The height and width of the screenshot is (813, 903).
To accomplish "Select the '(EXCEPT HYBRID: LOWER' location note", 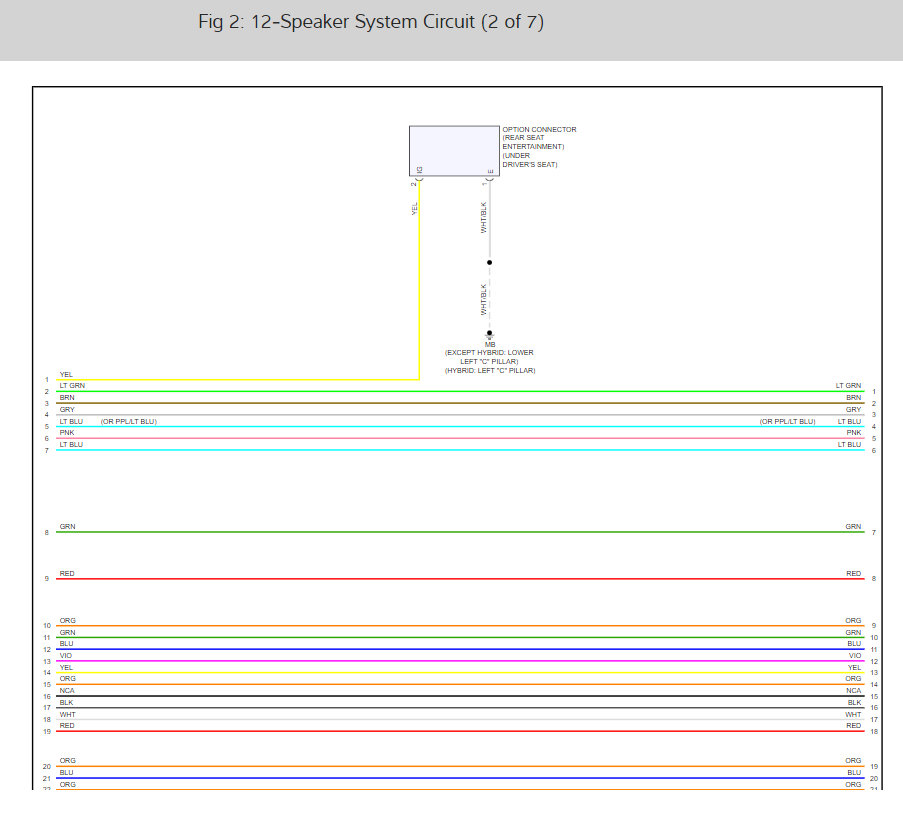I will (x=490, y=352).
